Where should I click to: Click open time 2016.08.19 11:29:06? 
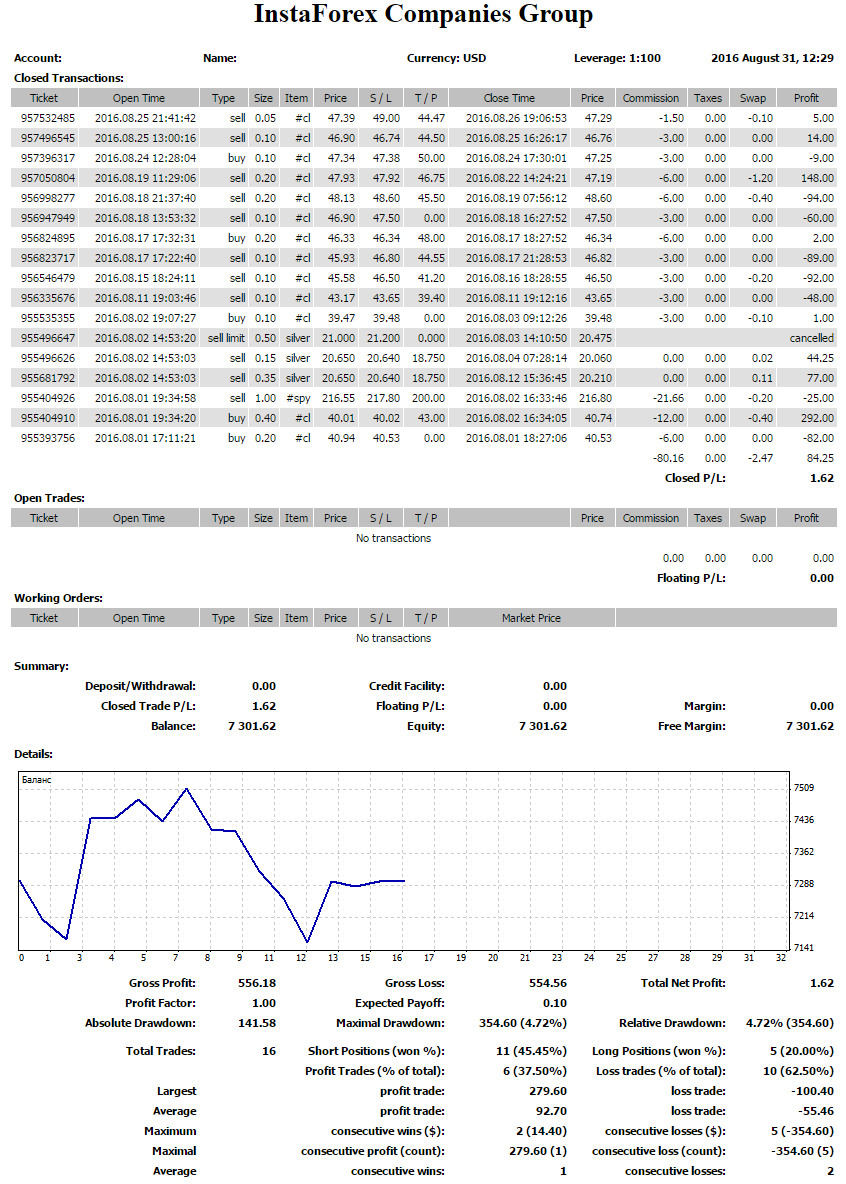(145, 178)
